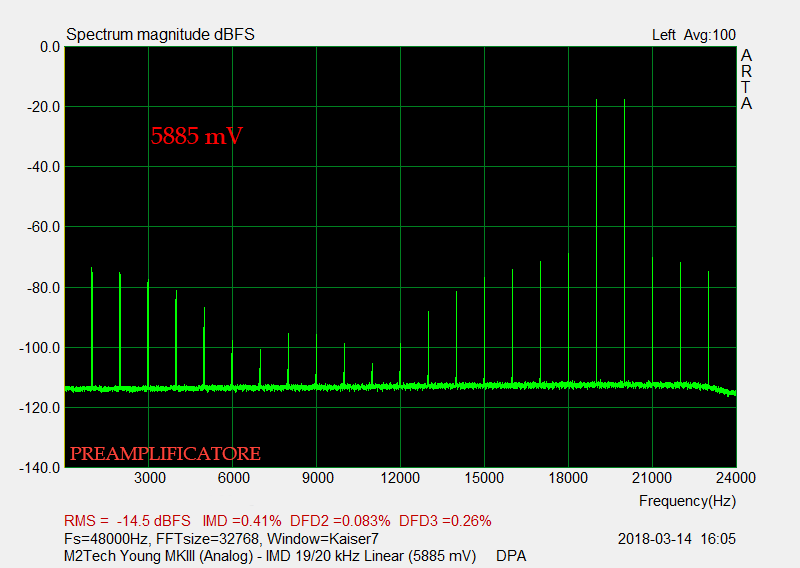
Task: Click the 'DPA' text in the caption
Action: tap(511, 556)
